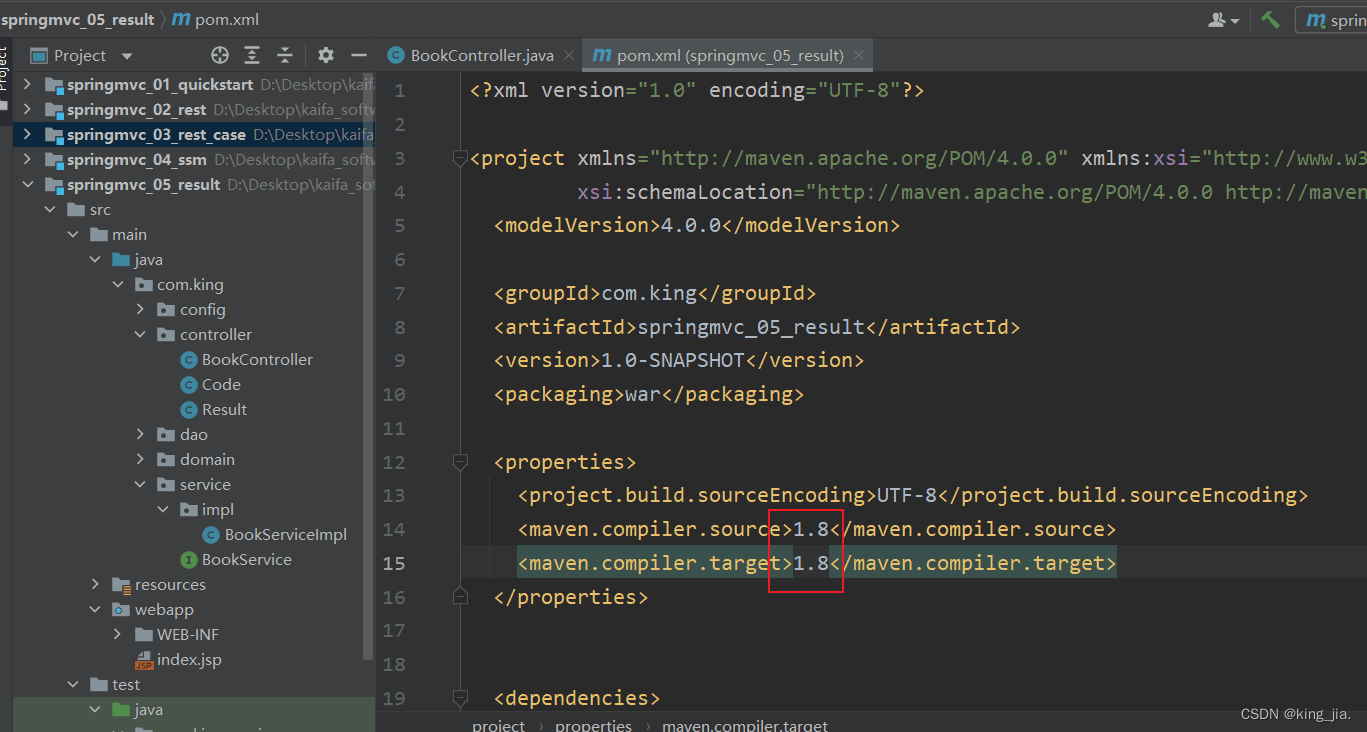
Task: Fold the dependencies block at line 19
Action: 460,698
